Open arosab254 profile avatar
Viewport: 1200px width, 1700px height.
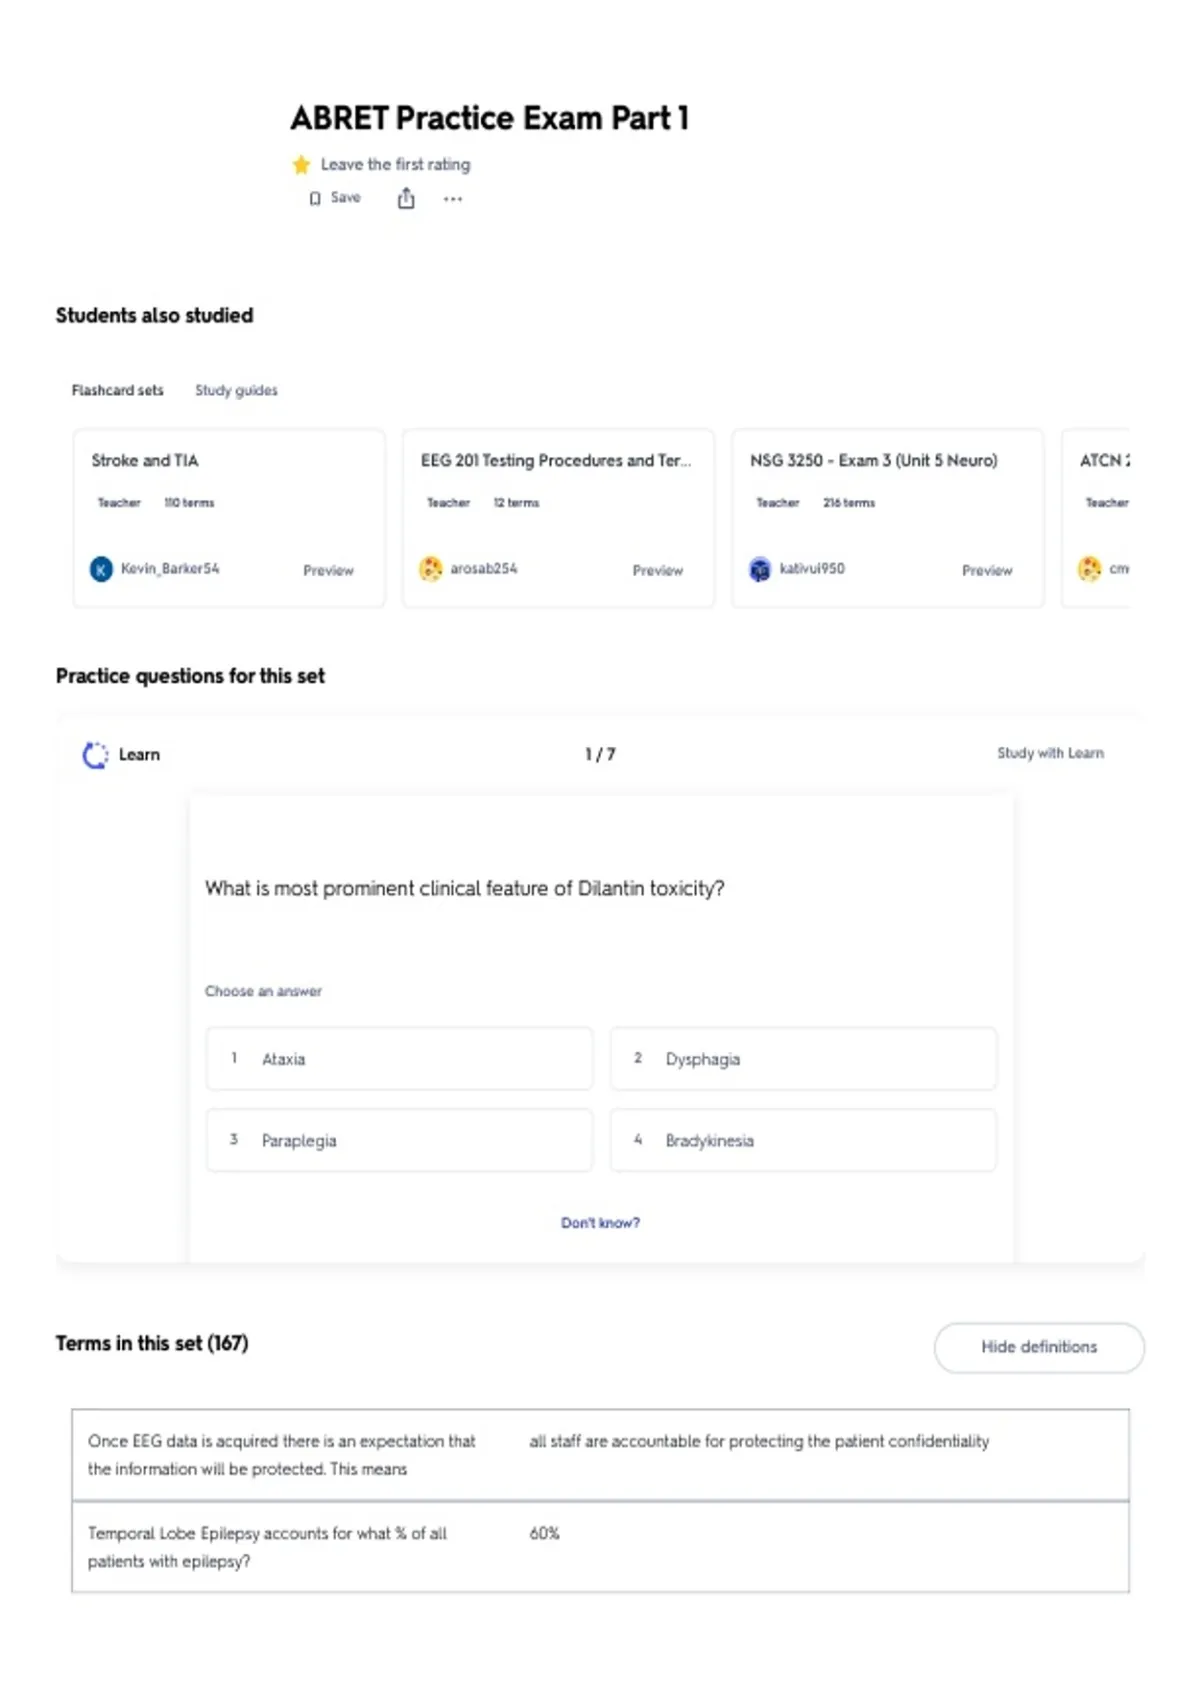431,569
